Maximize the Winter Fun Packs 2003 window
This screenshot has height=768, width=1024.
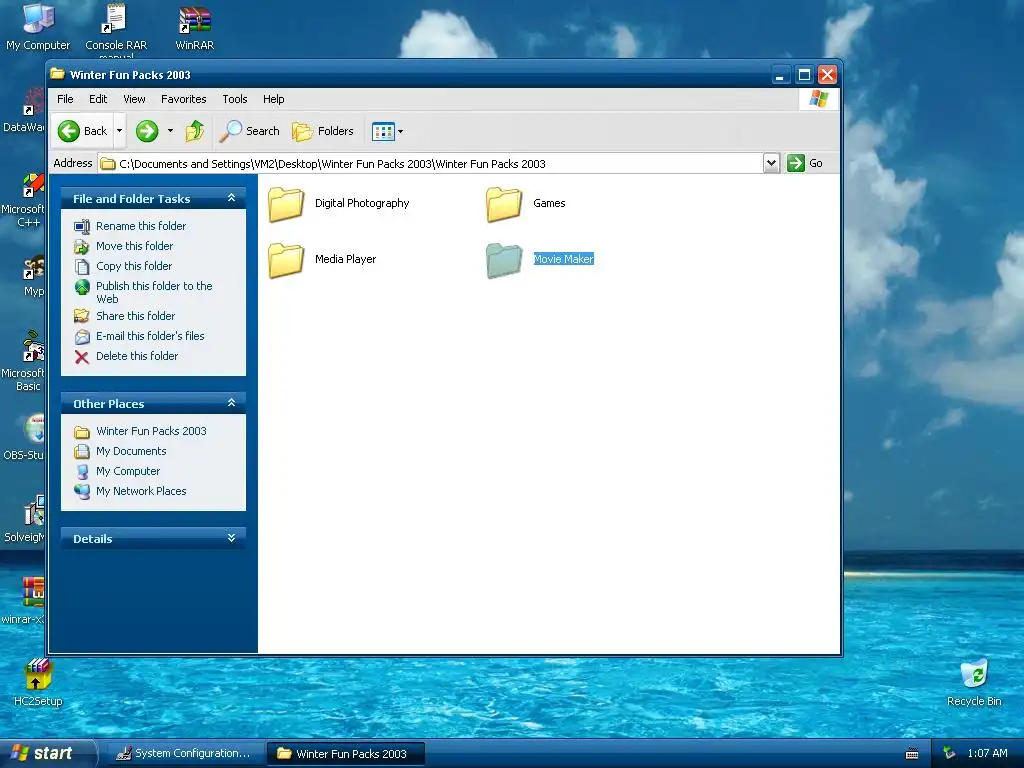point(804,75)
